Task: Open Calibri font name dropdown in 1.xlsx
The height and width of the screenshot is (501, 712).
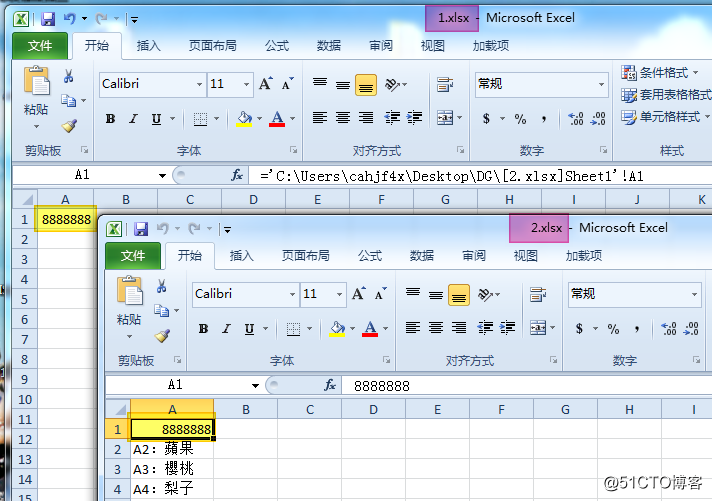Action: click(199, 84)
